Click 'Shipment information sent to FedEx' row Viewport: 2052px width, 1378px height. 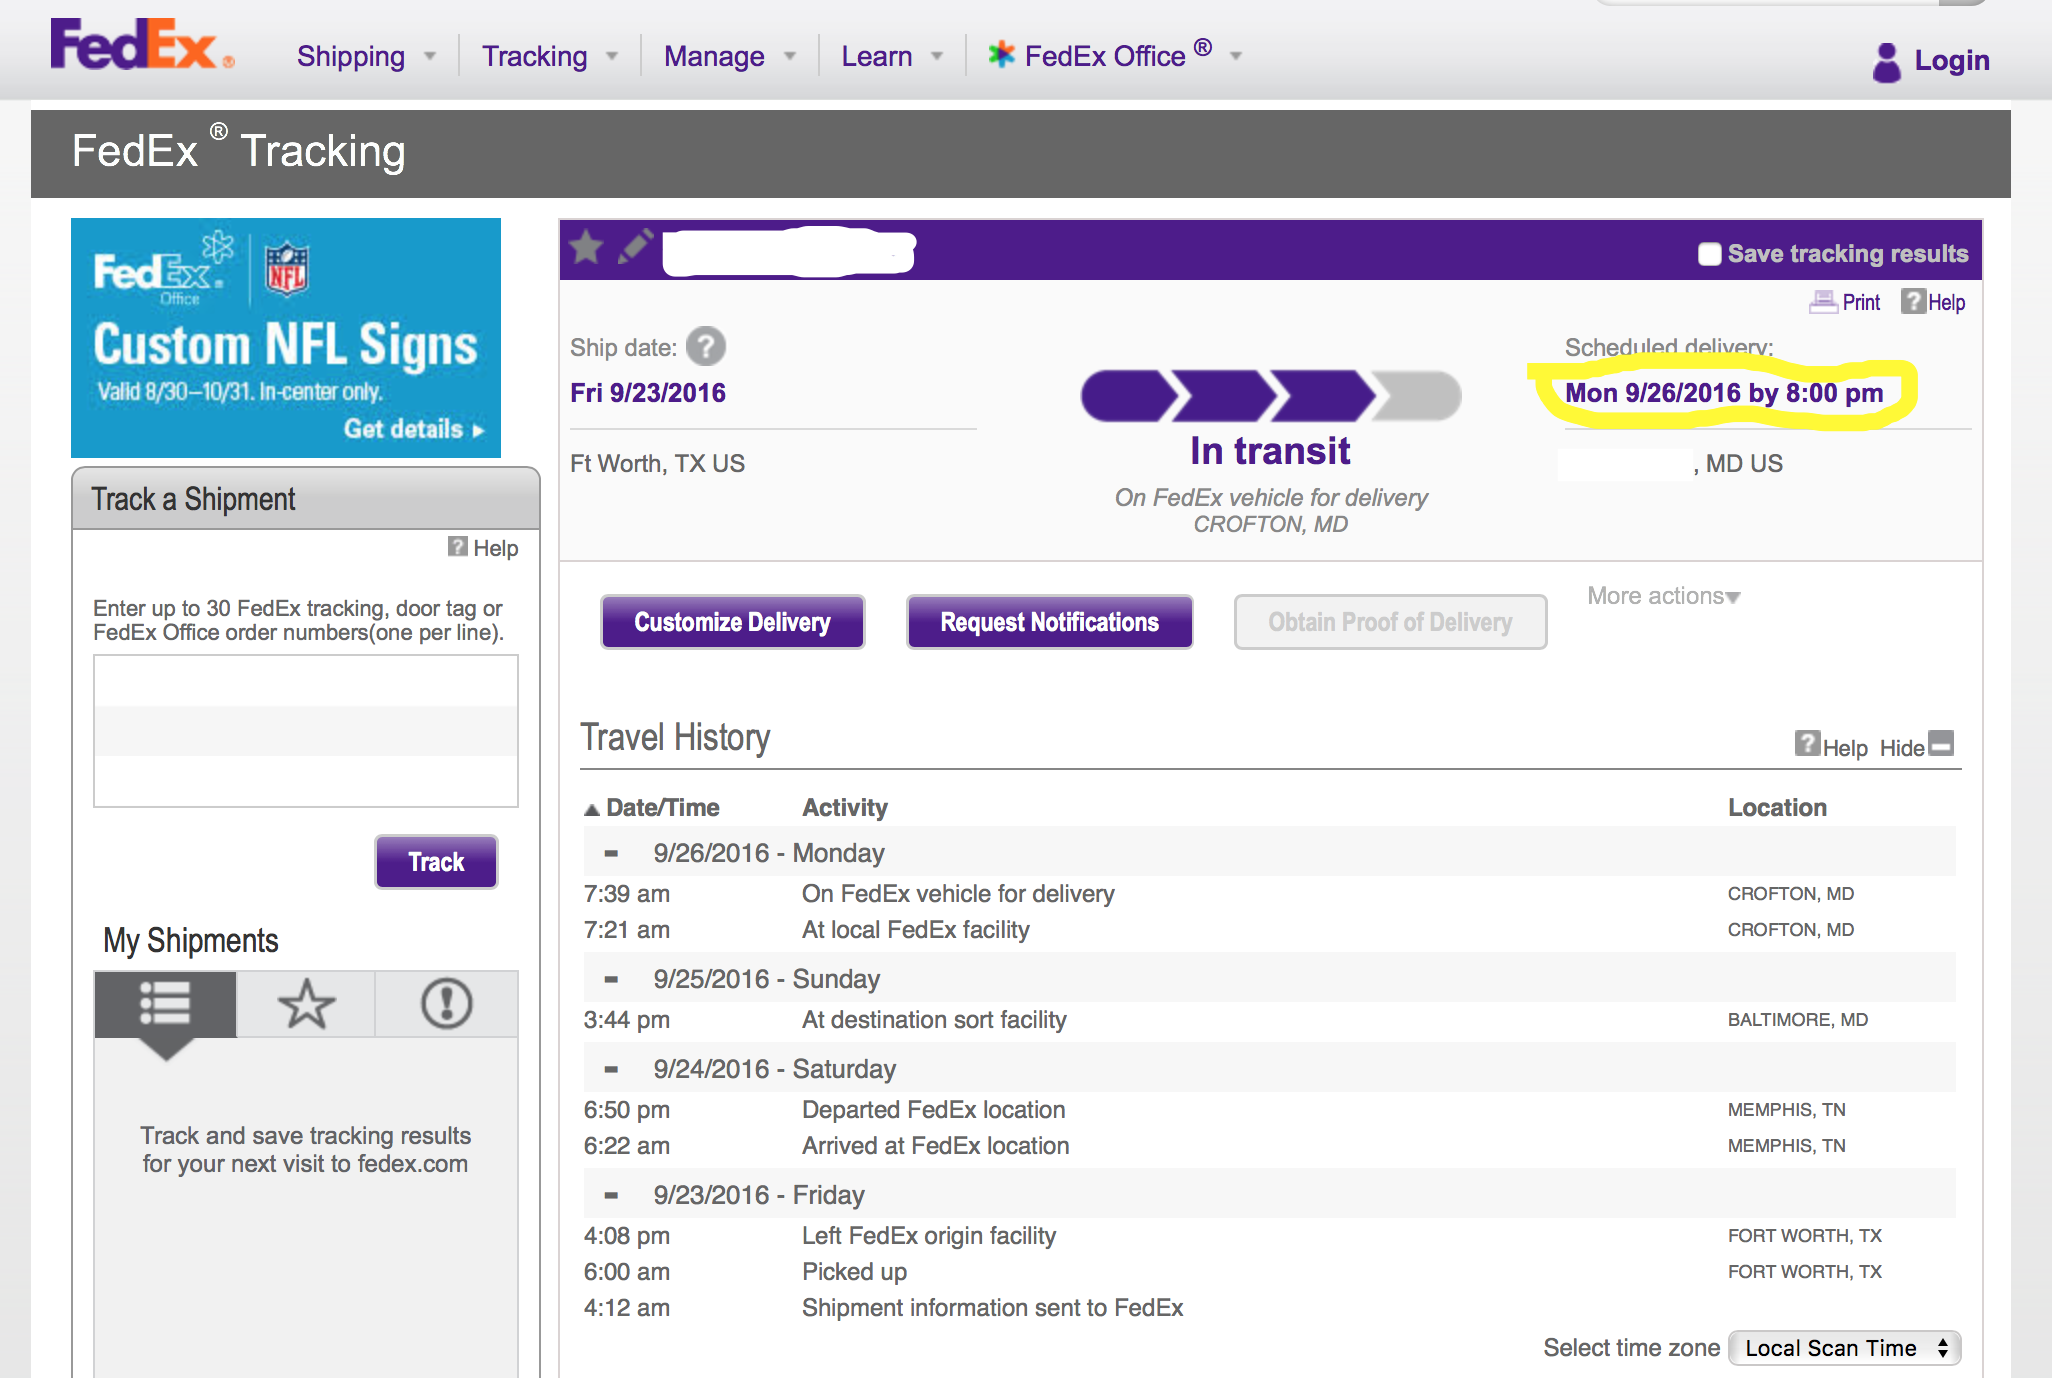click(1270, 1308)
